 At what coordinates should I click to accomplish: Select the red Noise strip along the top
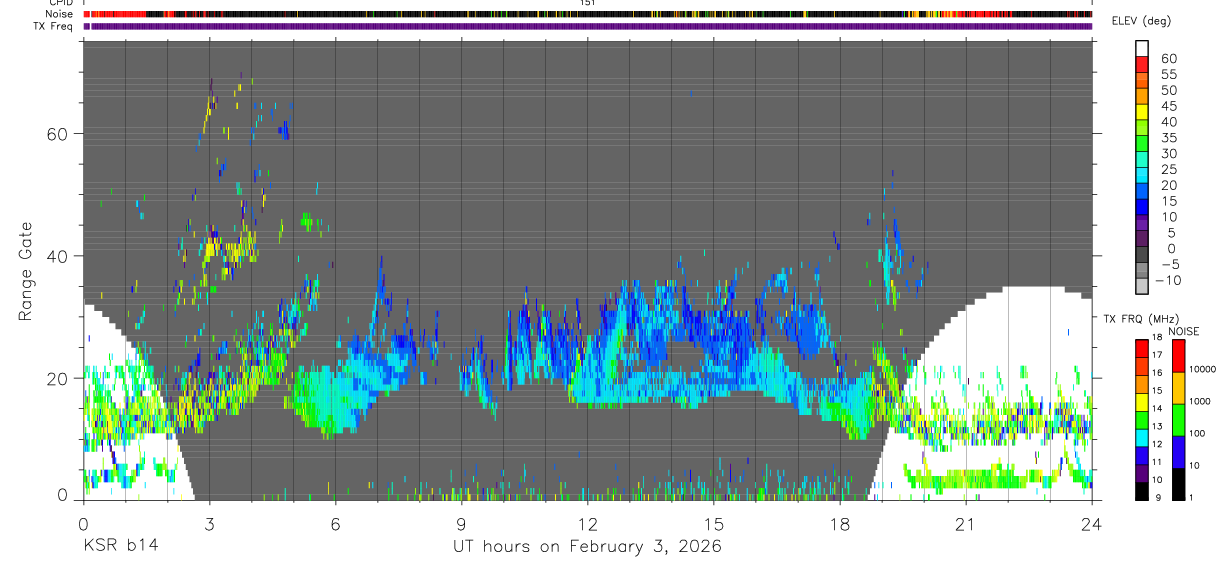coord(588,15)
